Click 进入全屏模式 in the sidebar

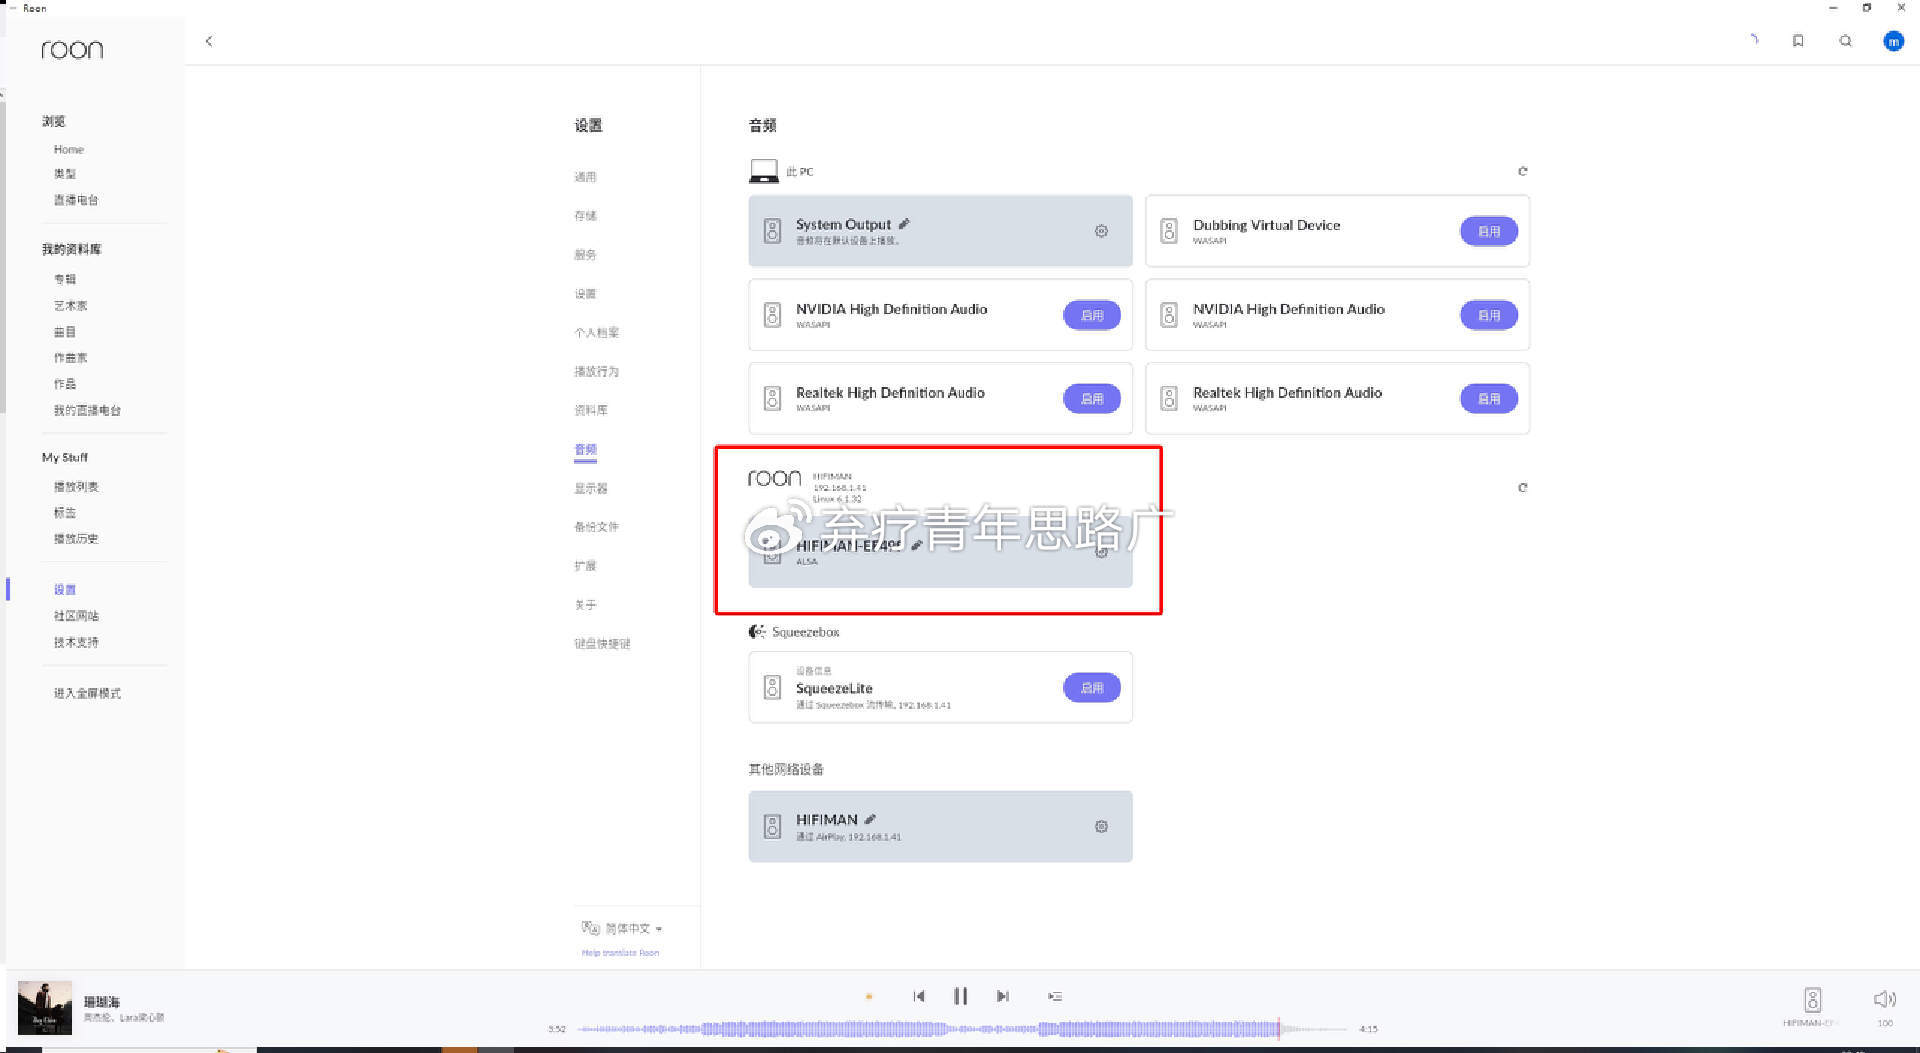[x=87, y=694]
